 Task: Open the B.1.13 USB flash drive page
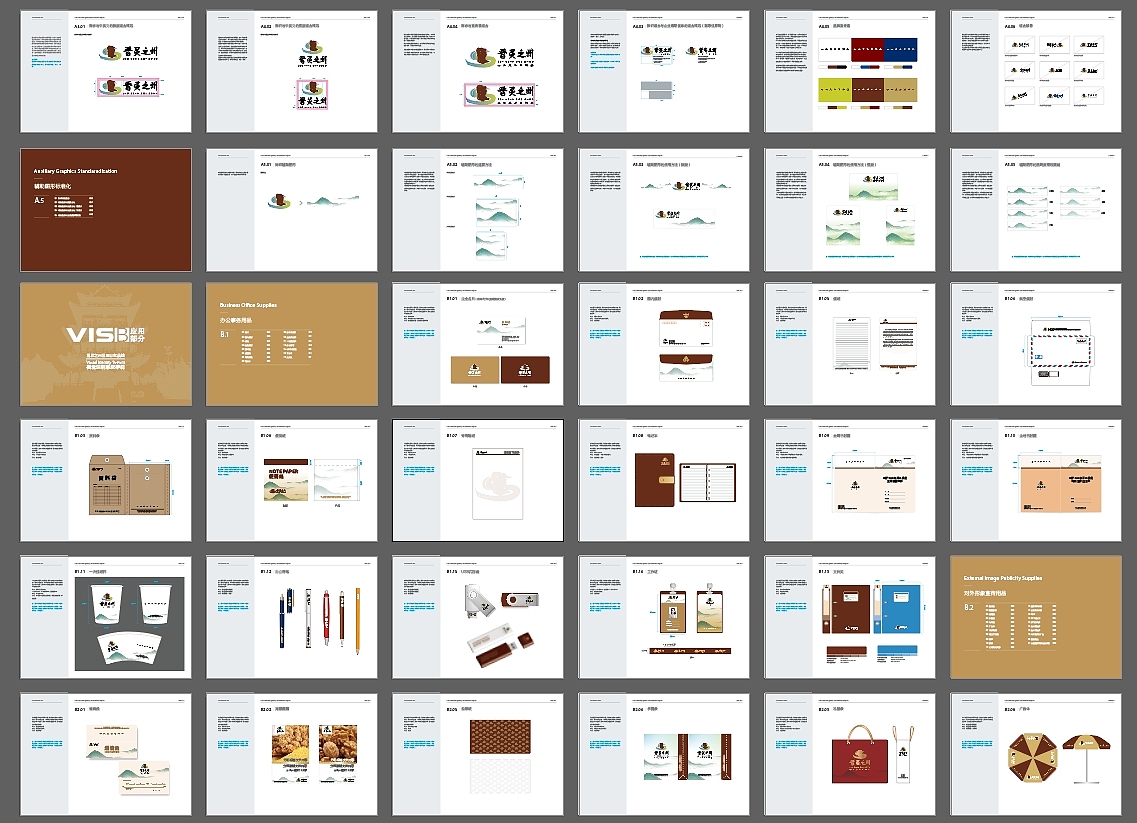pyautogui.click(x=478, y=617)
